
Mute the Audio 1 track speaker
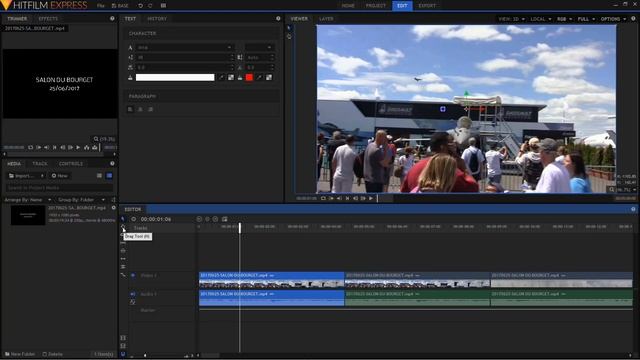click(133, 294)
